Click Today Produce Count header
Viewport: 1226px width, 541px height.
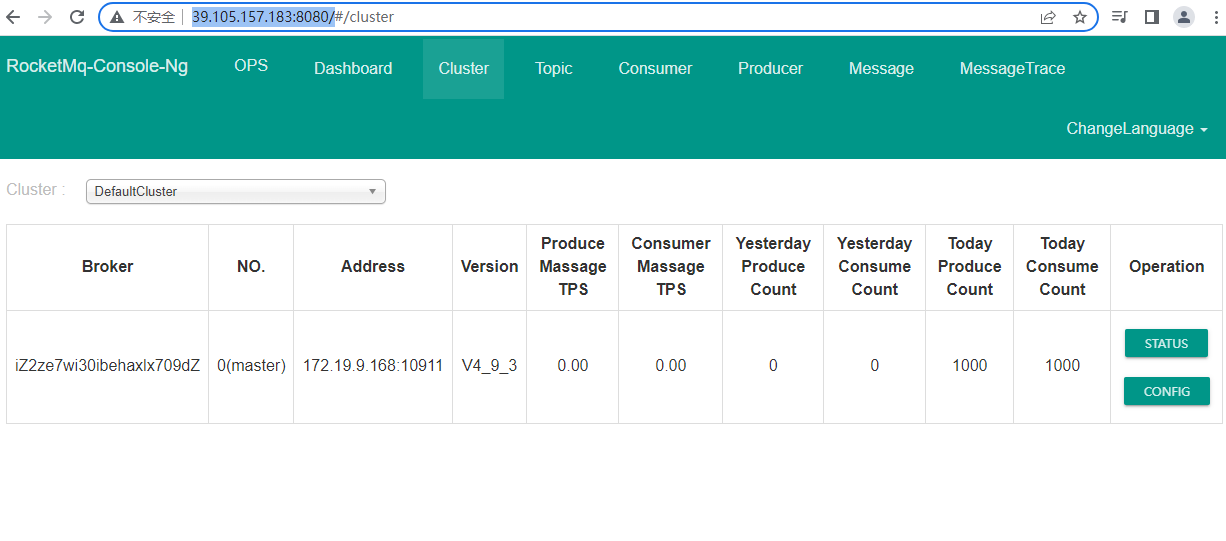pyautogui.click(x=970, y=266)
